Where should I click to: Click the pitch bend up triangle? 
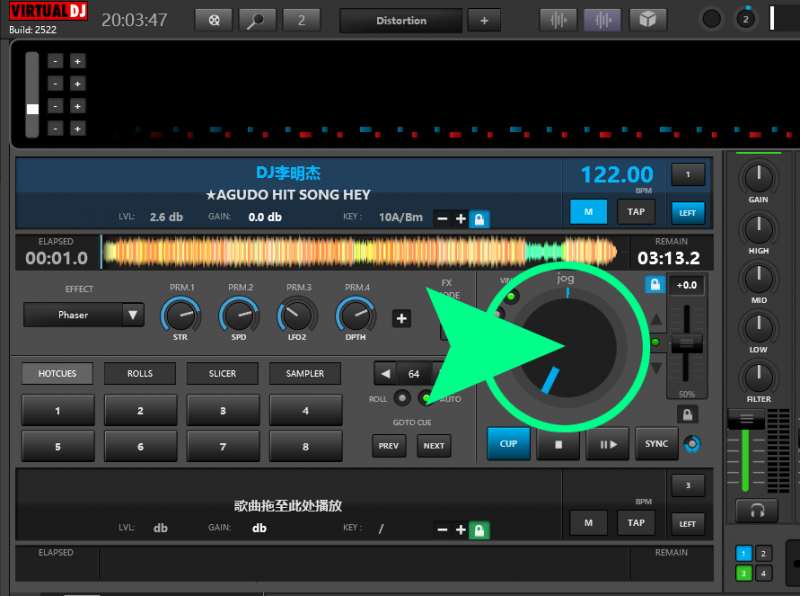(x=656, y=319)
